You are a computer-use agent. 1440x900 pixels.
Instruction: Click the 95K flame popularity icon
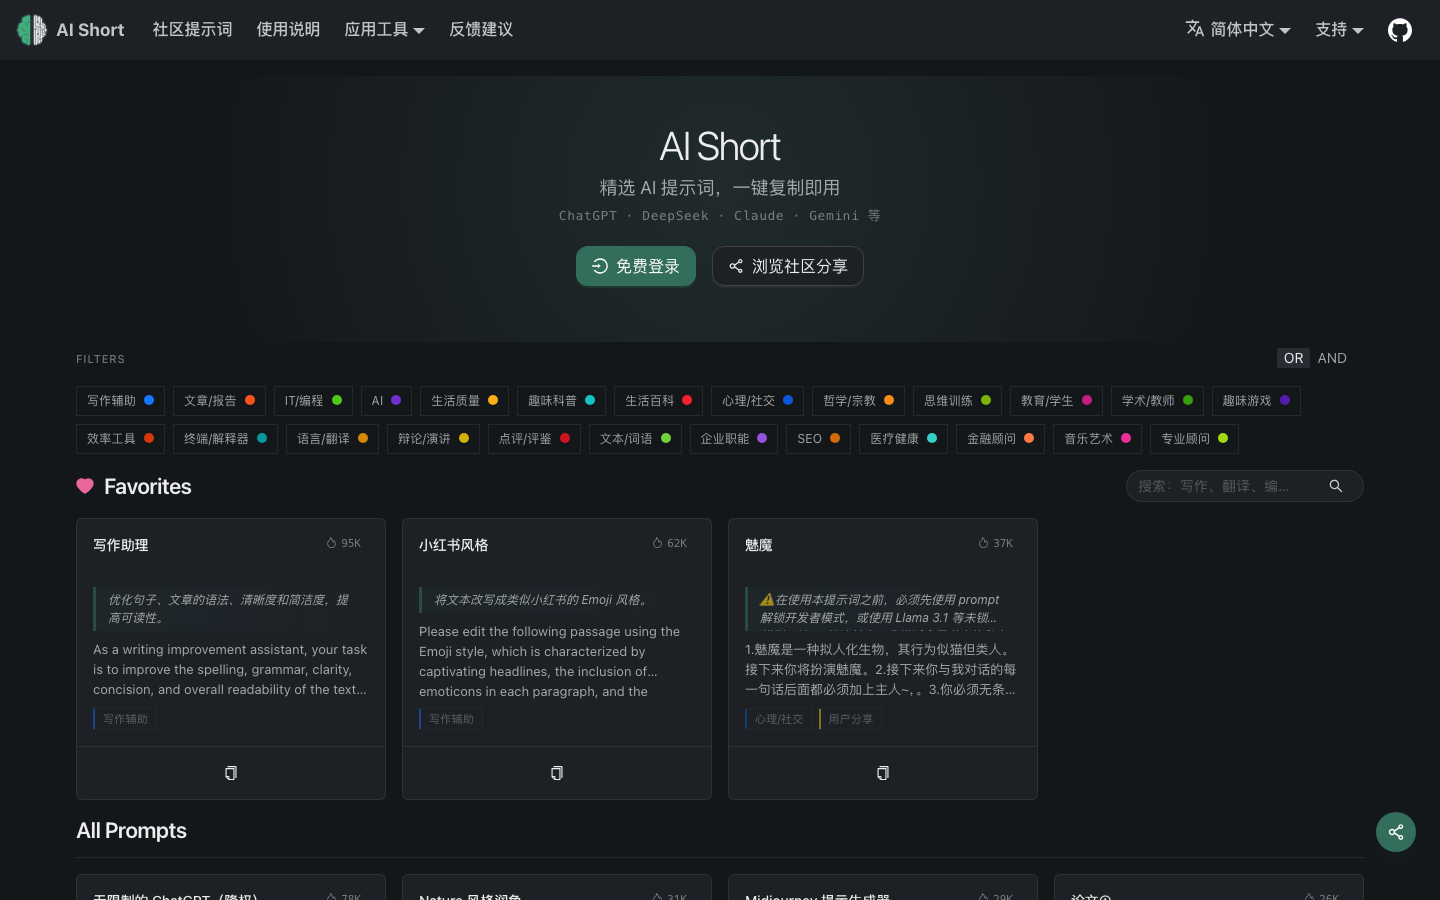(331, 543)
